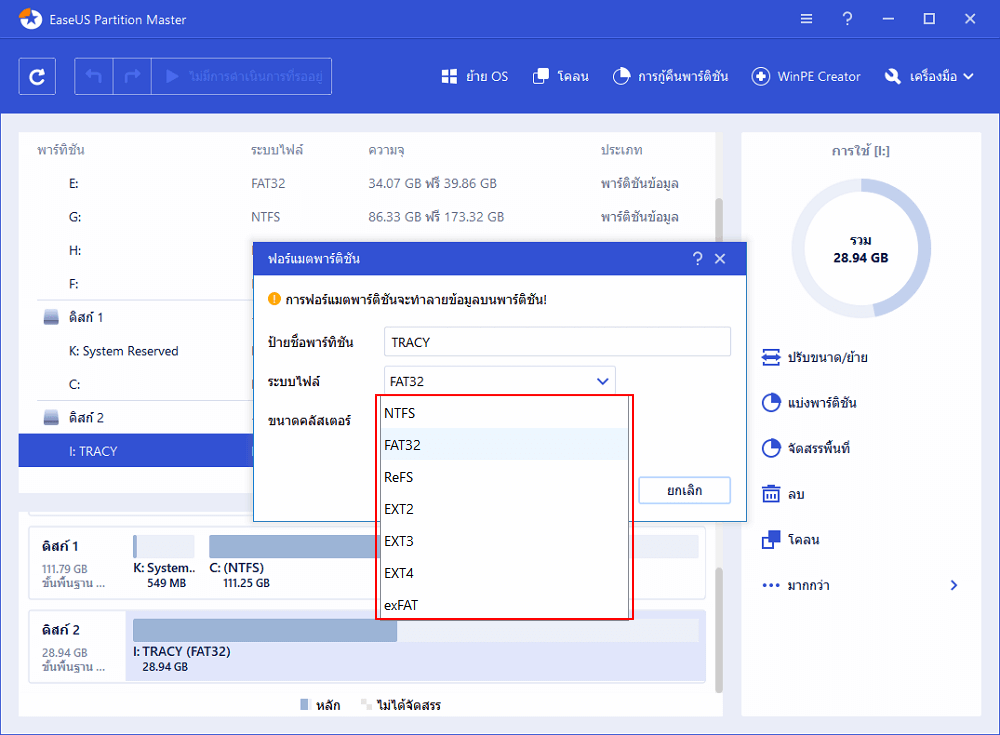Click ยกเลิก cancel button in format dialog
This screenshot has height=735, width=1000.
click(684, 490)
